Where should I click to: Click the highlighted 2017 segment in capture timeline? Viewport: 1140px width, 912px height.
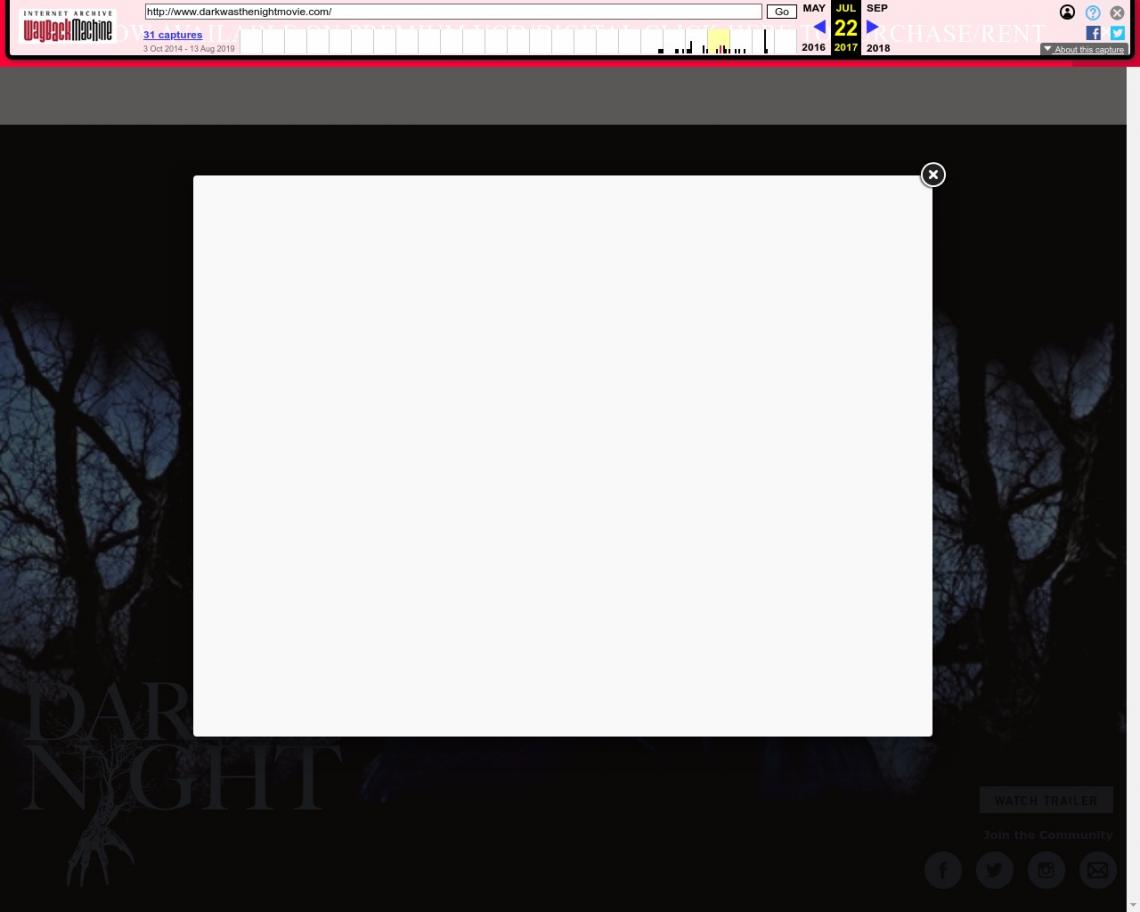point(718,41)
